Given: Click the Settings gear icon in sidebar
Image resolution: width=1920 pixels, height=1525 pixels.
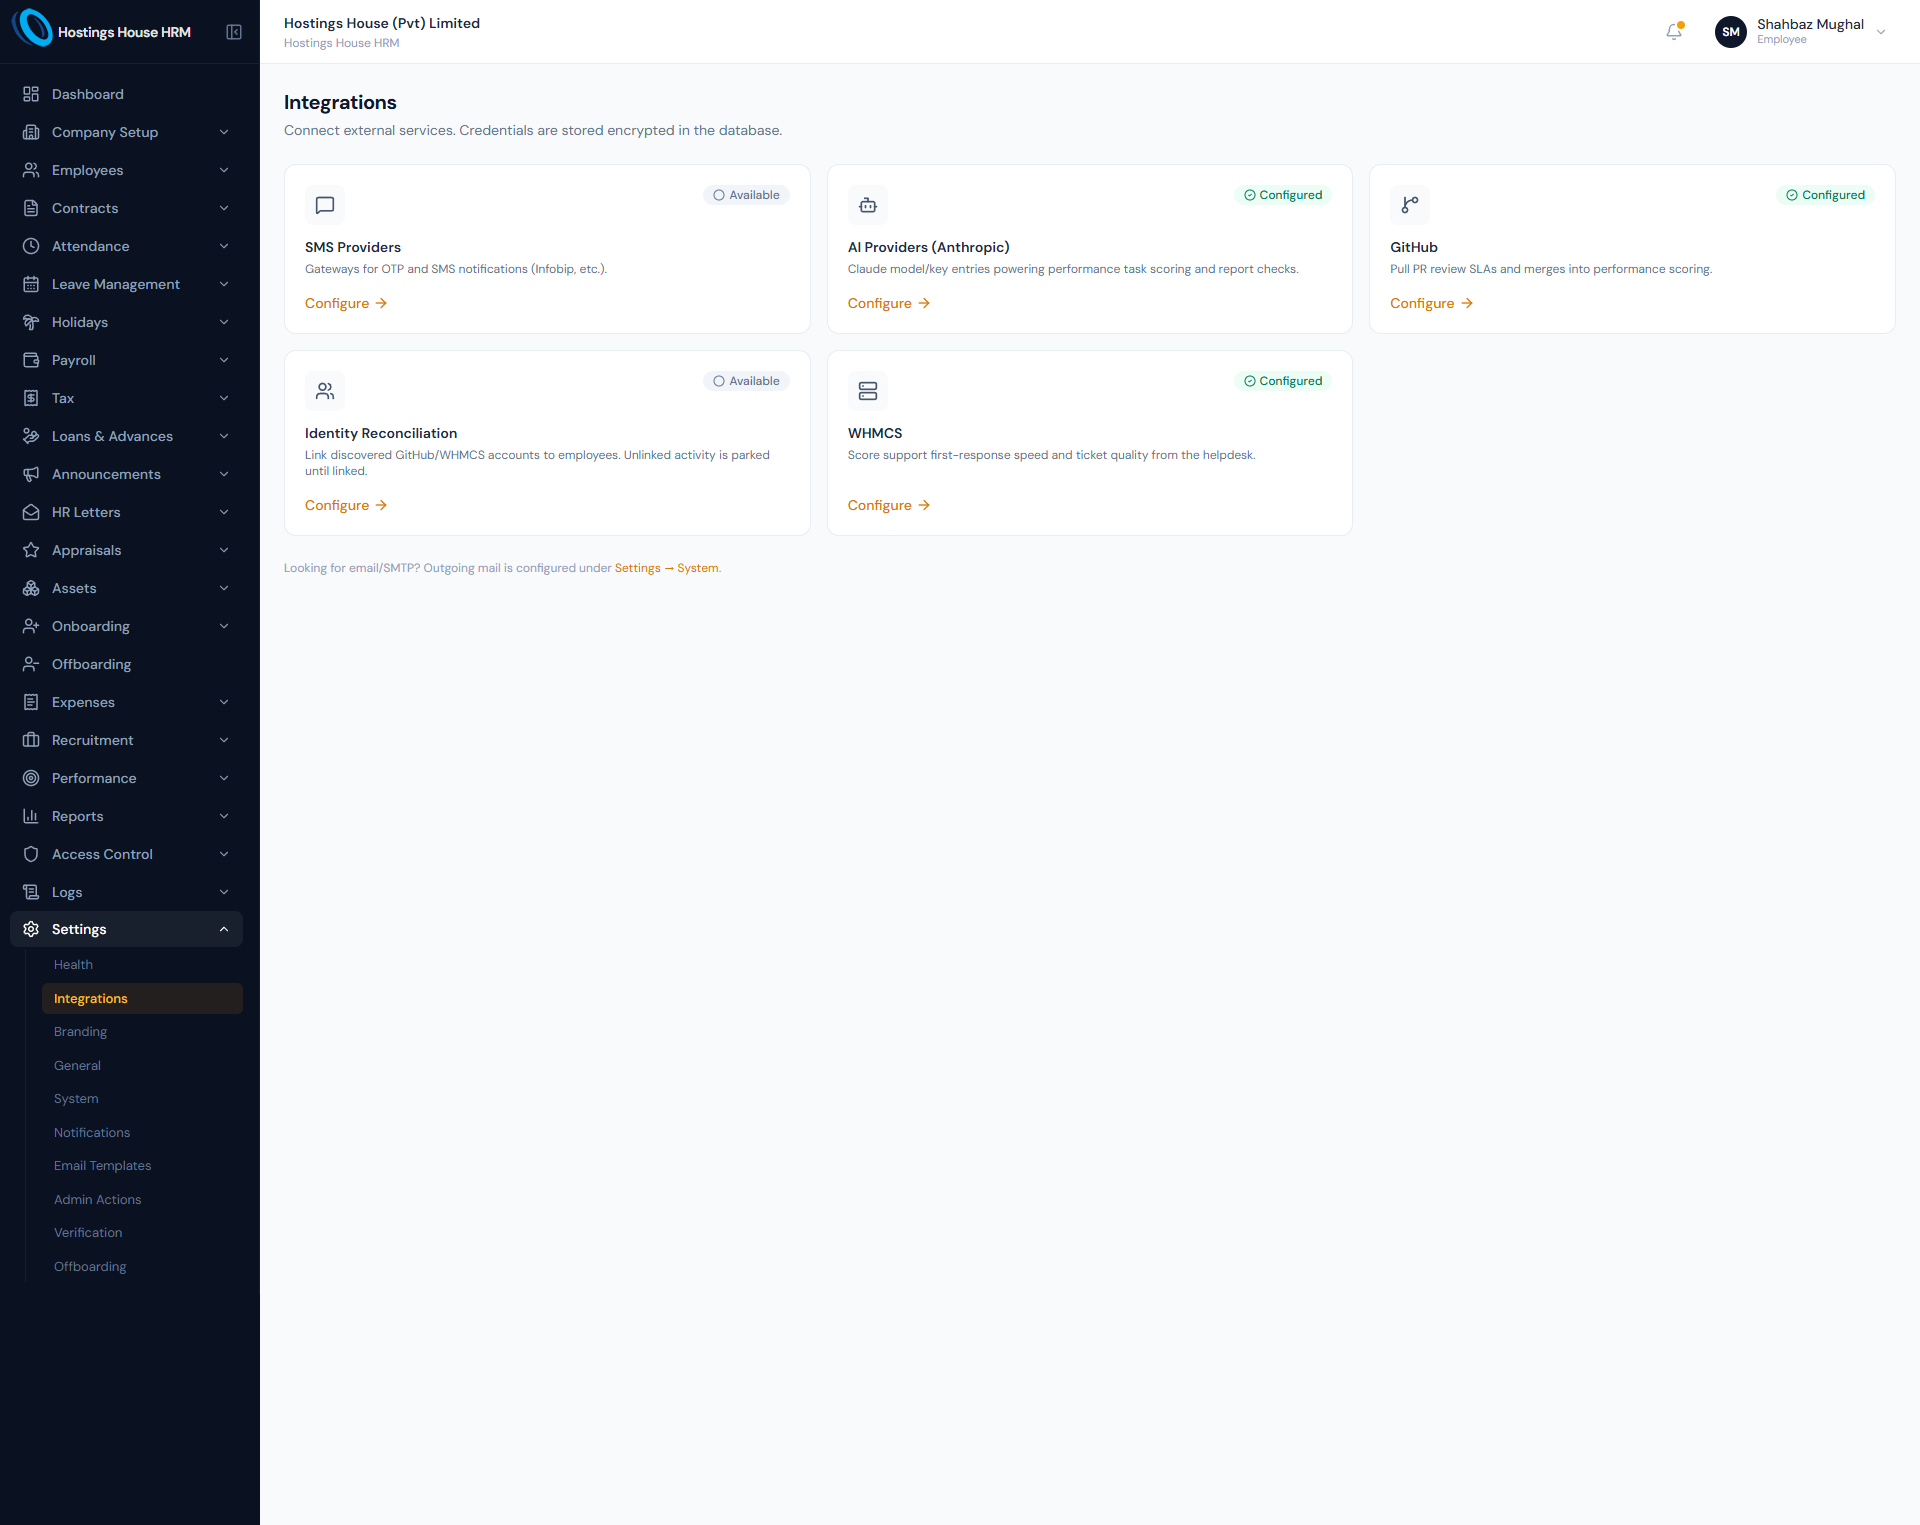Looking at the screenshot, I should pyautogui.click(x=31, y=929).
